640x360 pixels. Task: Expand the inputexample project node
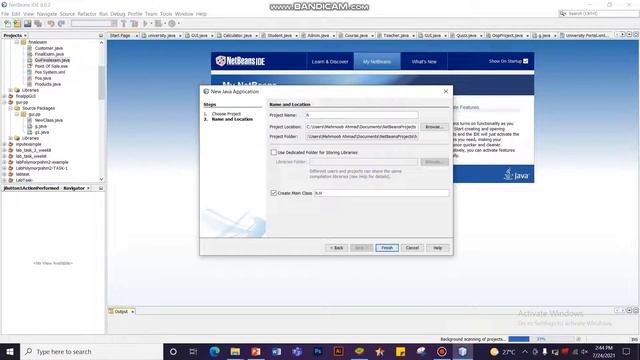4,144
